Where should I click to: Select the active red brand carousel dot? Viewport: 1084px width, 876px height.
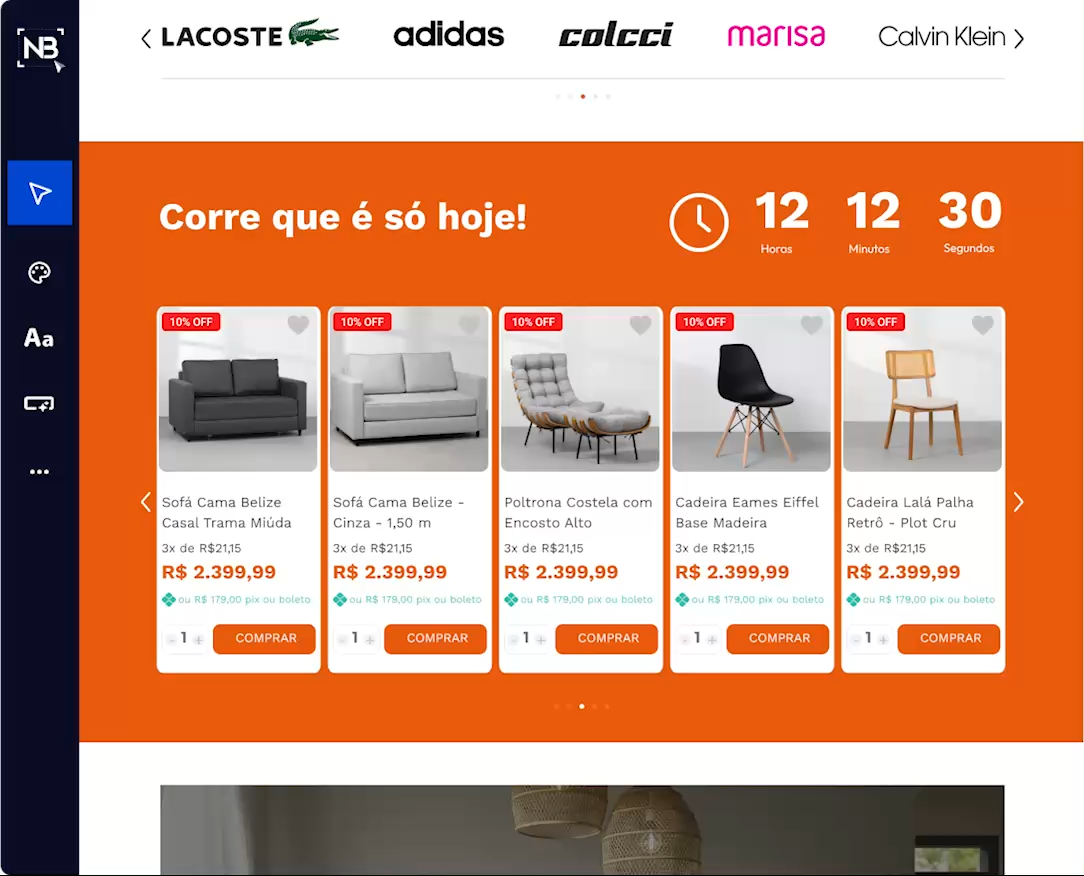pyautogui.click(x=583, y=97)
